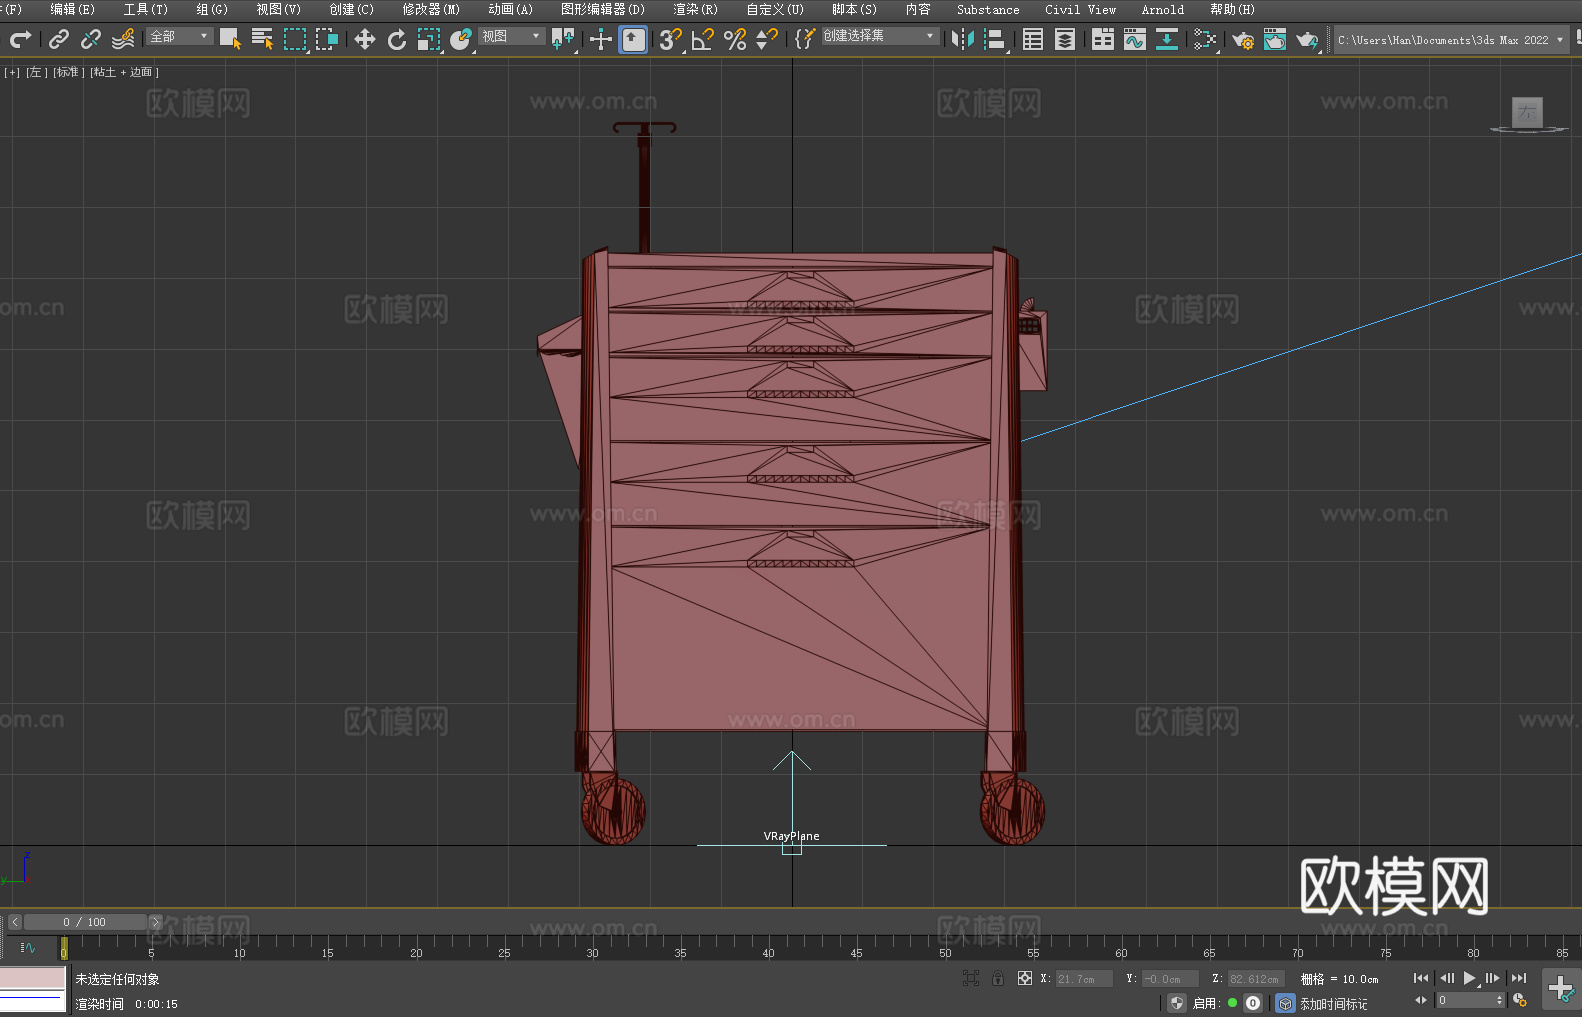Click the [标准] viewport quality label

point(68,72)
